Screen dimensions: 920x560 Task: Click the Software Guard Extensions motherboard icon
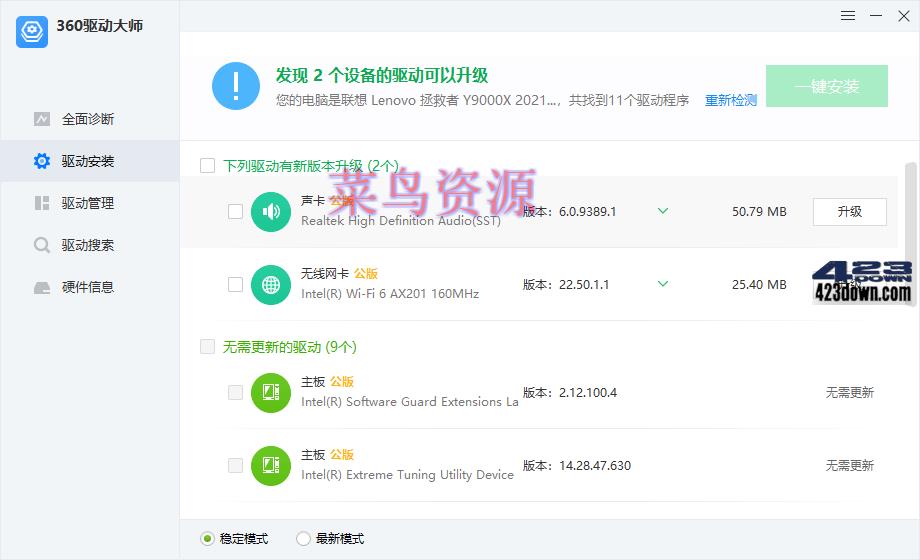click(270, 393)
